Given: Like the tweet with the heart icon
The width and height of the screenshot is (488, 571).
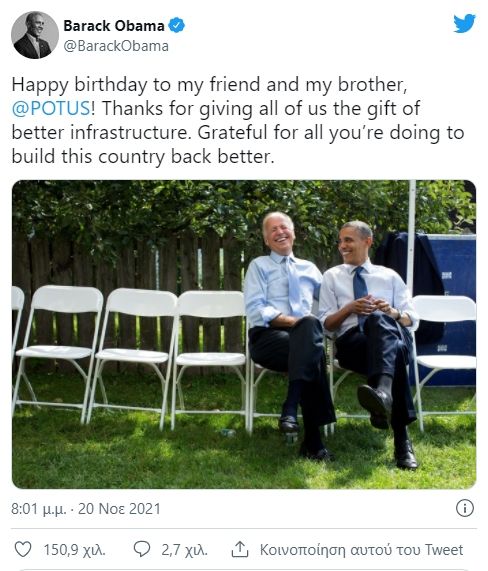Looking at the screenshot, I should point(23,549).
